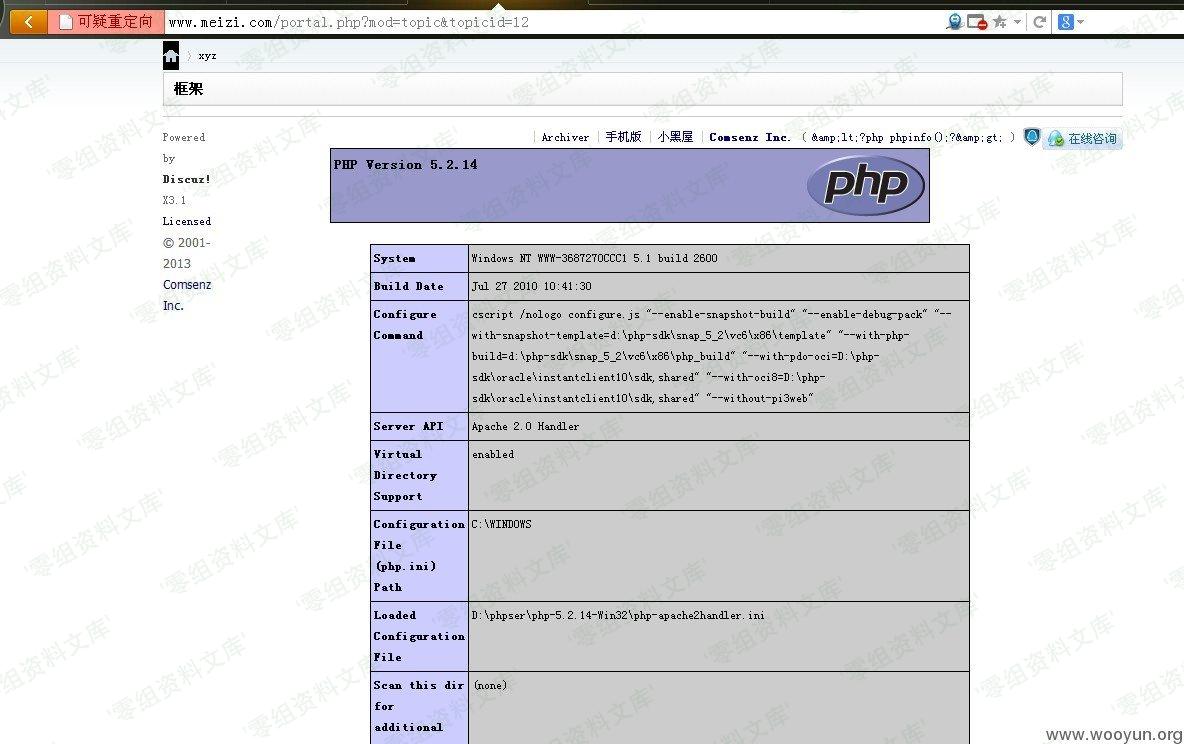Reload the page using the refresh icon

[1040, 21]
